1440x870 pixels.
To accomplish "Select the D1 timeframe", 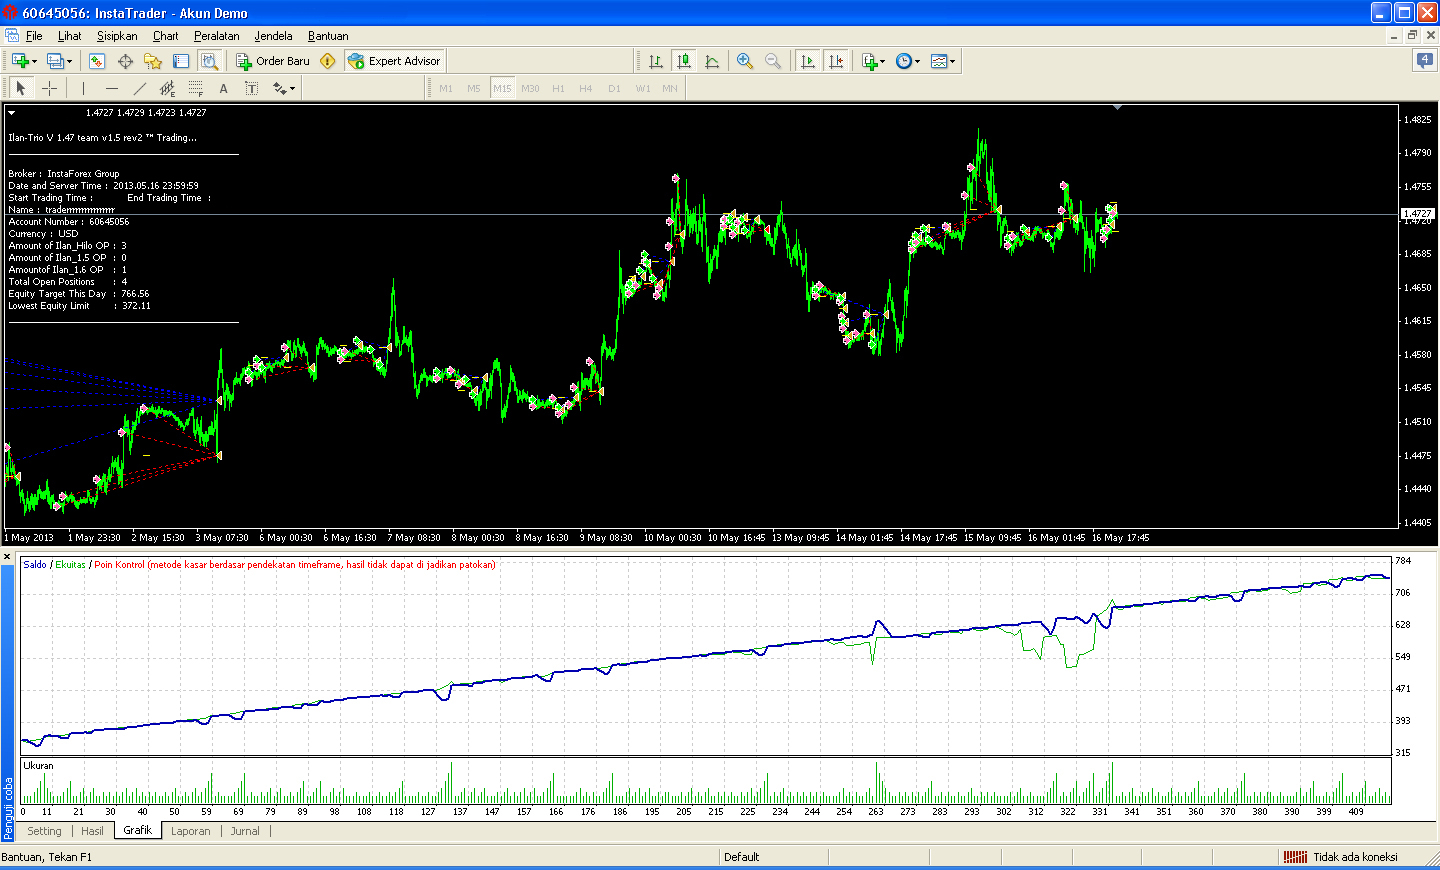I will click(x=614, y=88).
